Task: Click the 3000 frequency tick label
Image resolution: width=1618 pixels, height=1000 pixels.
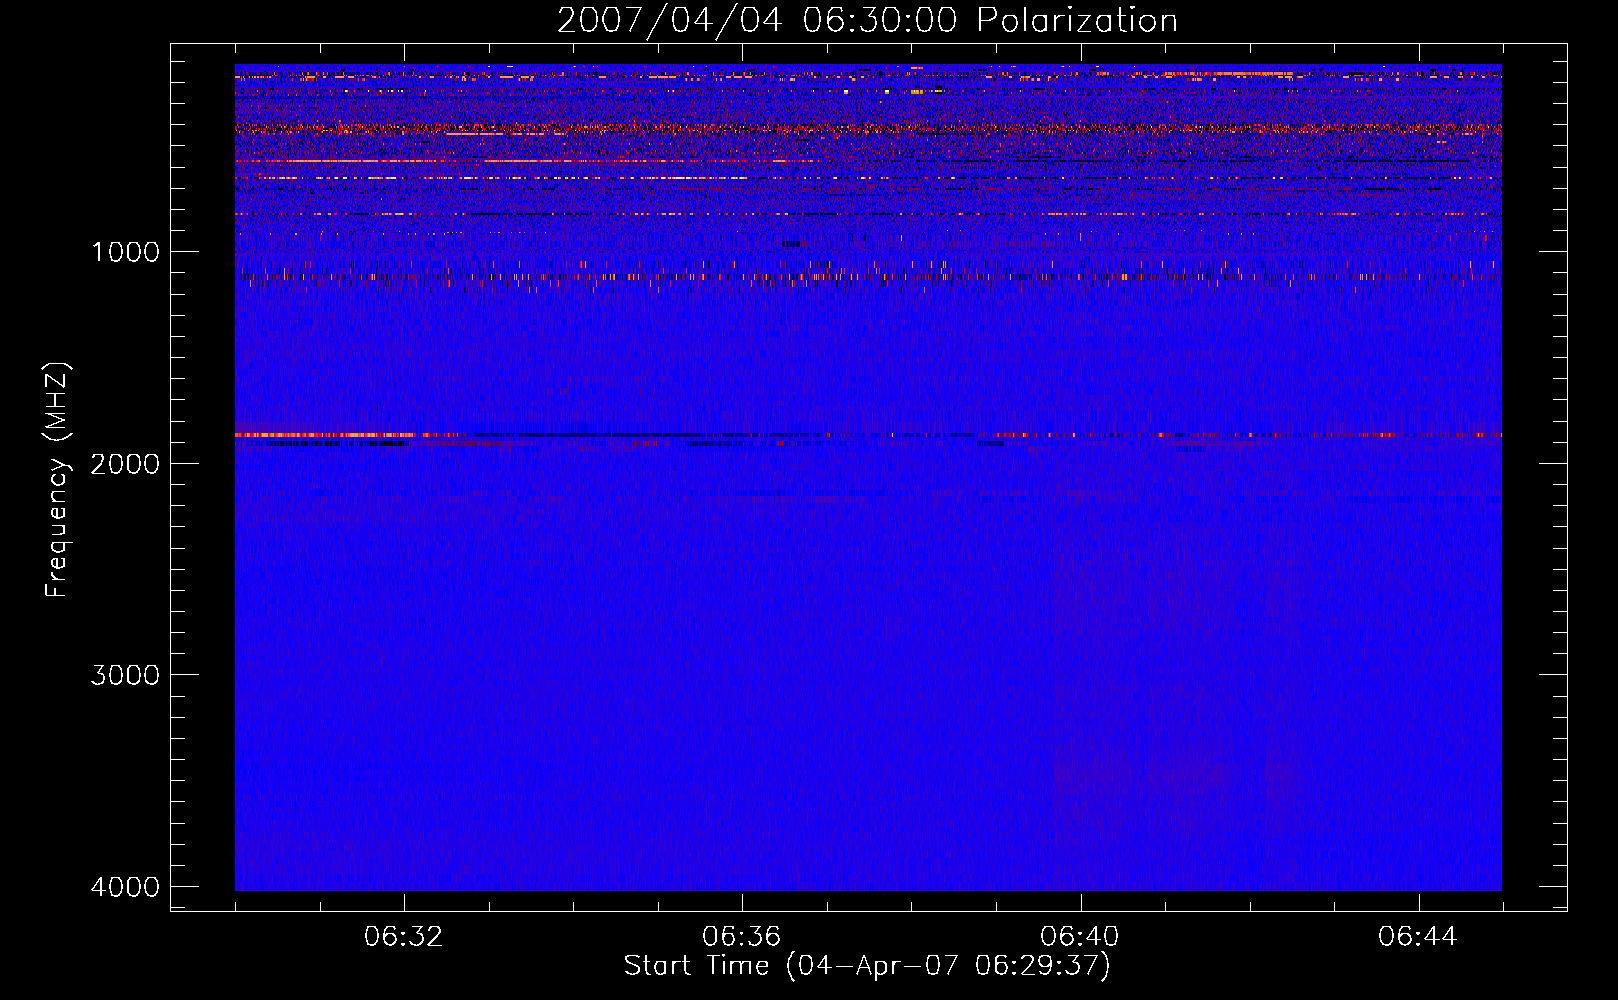Action: pyautogui.click(x=125, y=675)
